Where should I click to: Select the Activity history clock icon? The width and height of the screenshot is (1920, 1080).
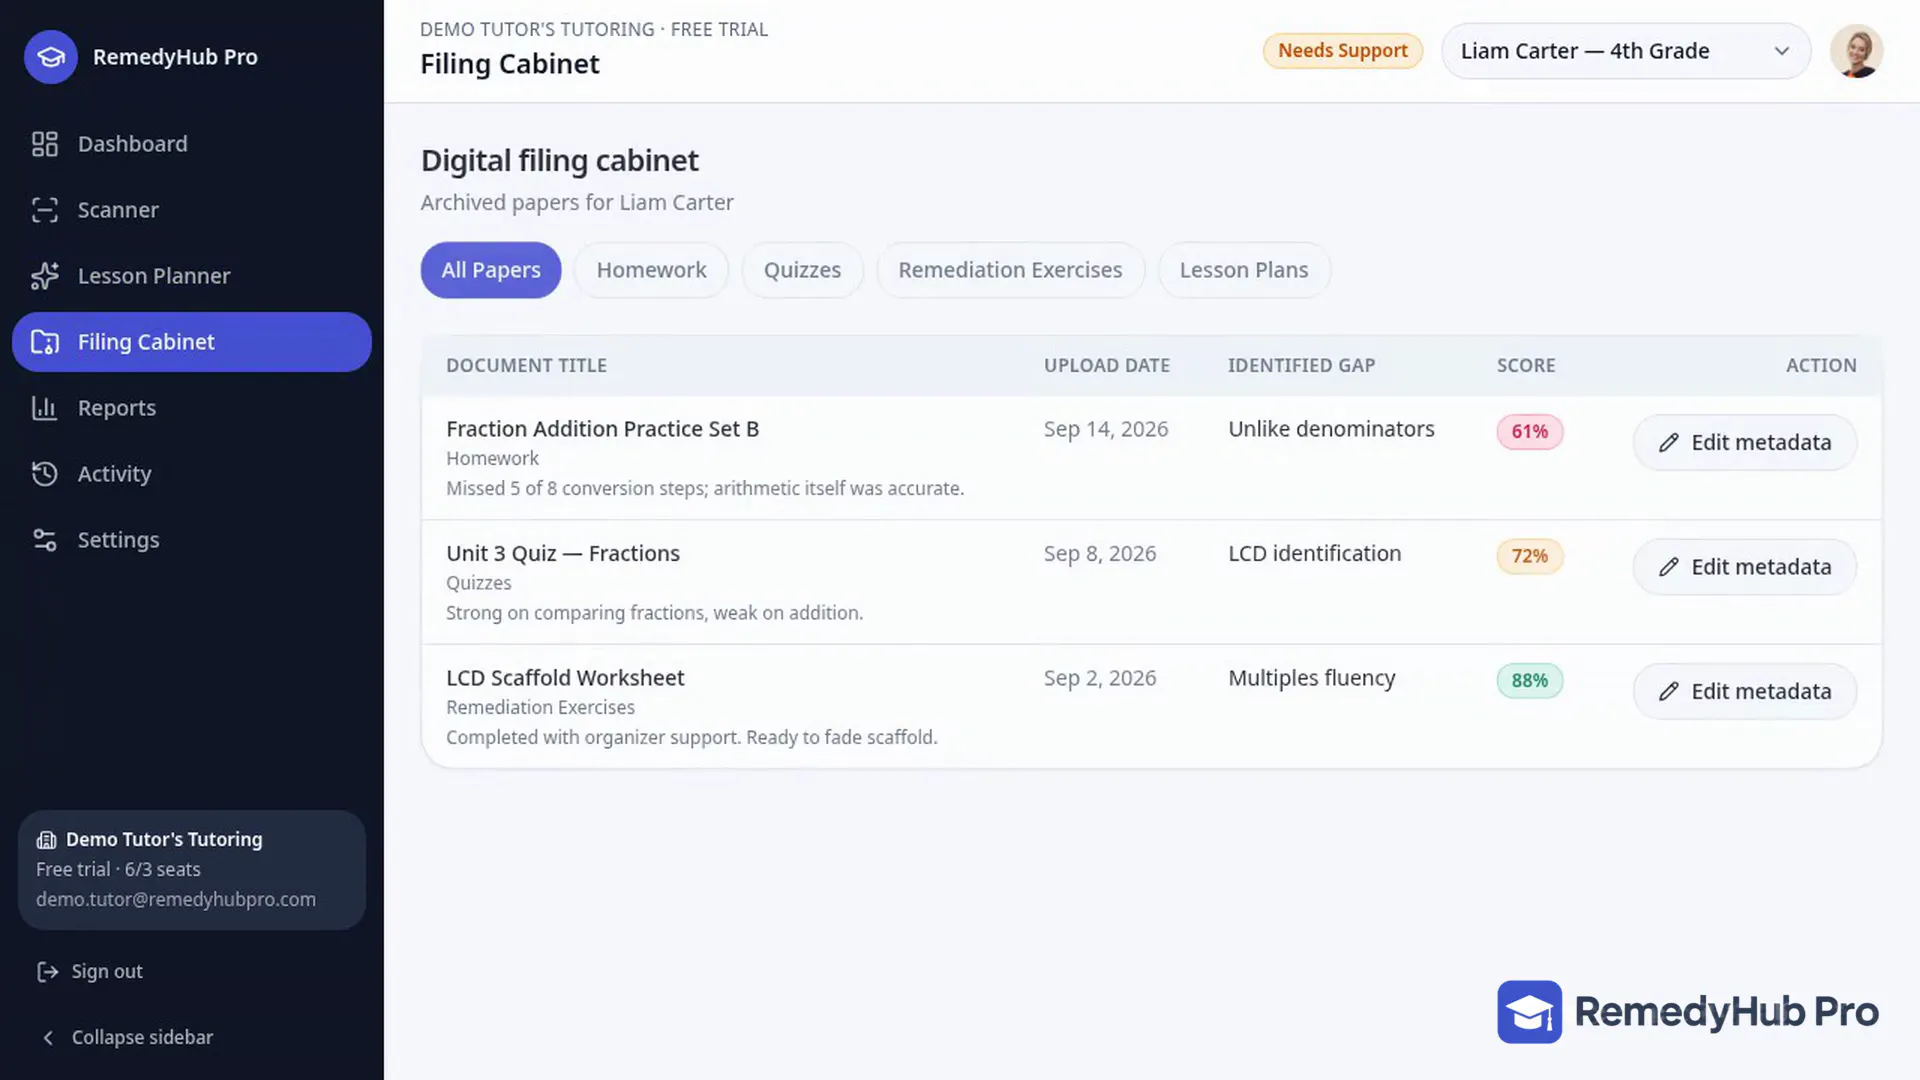(x=45, y=474)
